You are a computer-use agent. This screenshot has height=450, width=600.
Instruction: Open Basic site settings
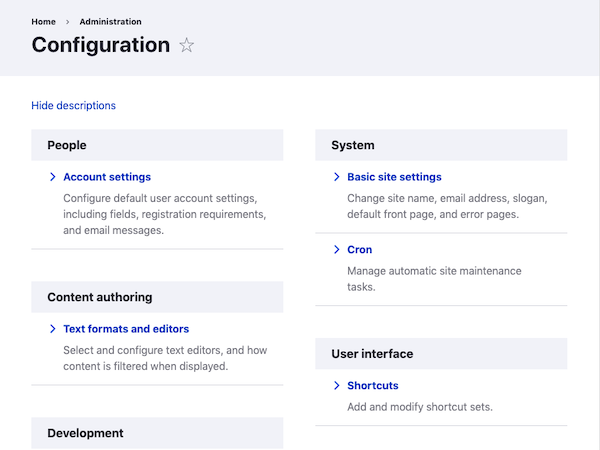tap(394, 177)
